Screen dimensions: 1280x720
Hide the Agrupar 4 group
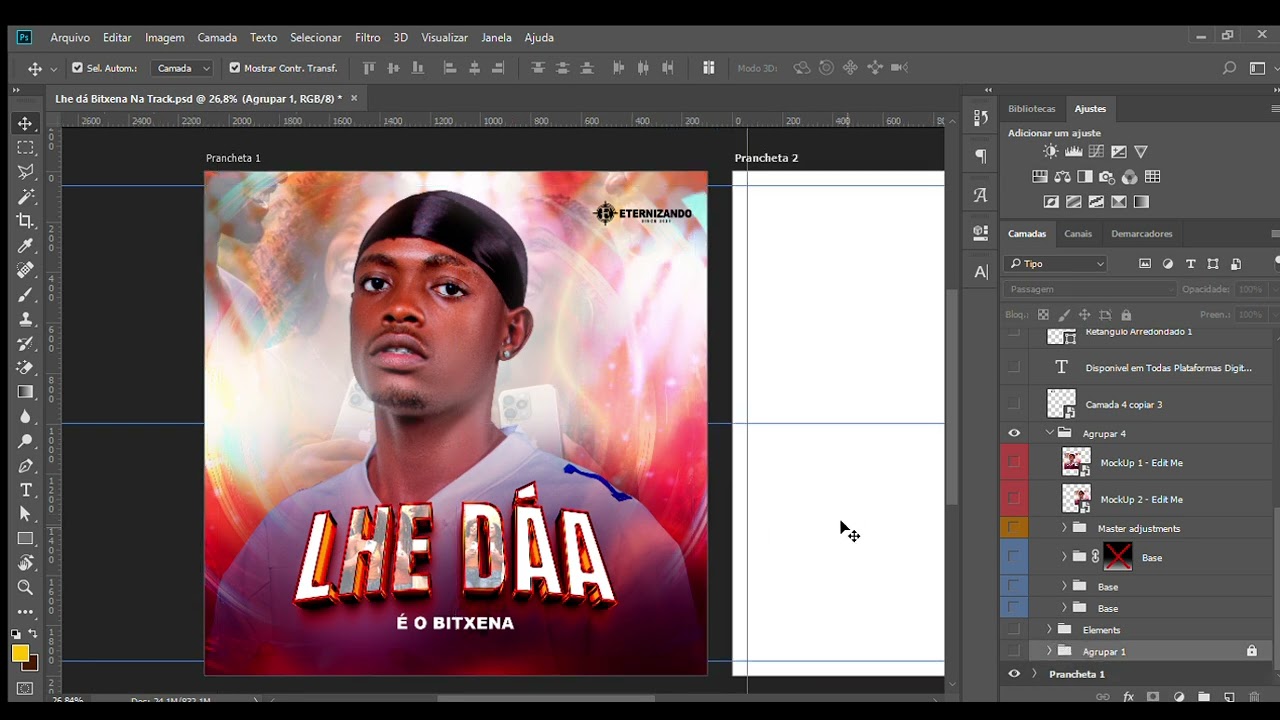[1014, 433]
